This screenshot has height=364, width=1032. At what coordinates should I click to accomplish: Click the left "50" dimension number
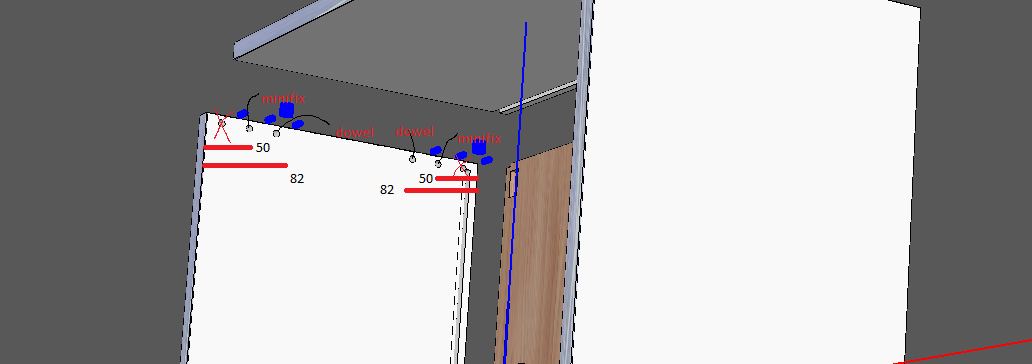coord(263,148)
